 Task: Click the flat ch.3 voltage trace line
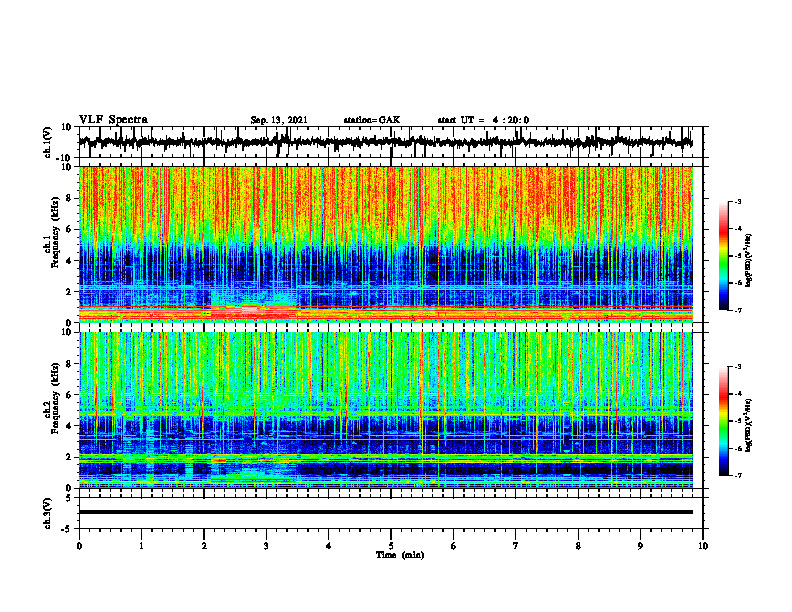click(x=385, y=512)
